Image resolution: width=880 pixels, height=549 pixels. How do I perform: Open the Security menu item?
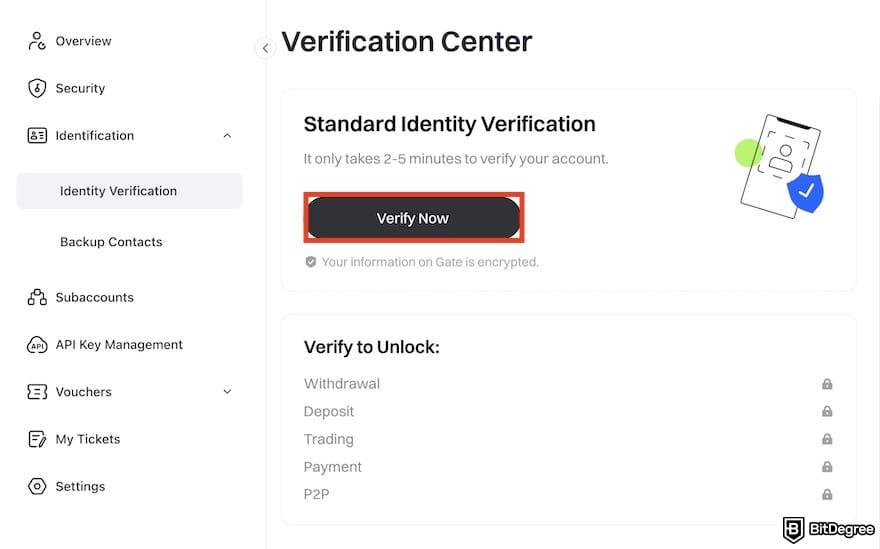click(80, 88)
